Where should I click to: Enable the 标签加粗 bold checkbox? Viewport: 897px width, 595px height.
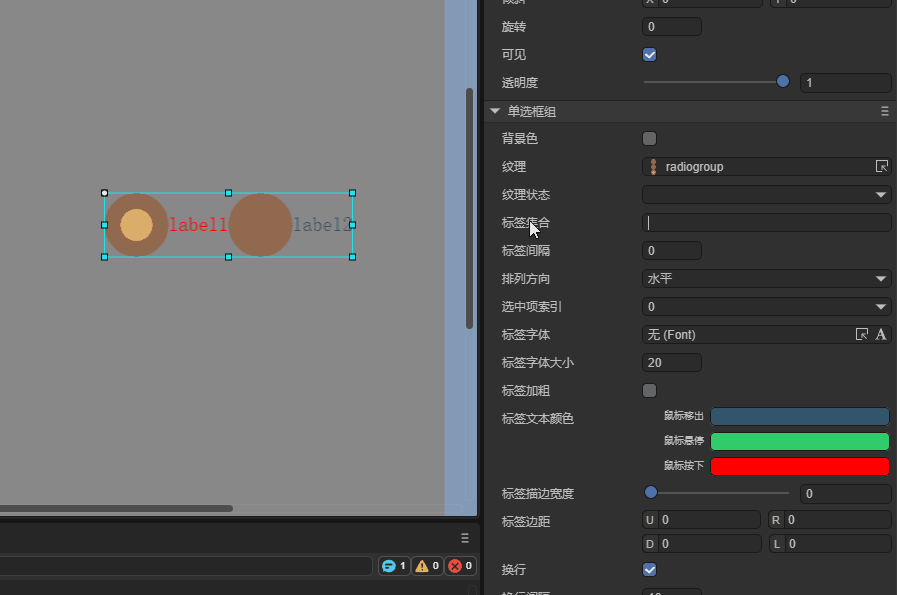(x=650, y=390)
